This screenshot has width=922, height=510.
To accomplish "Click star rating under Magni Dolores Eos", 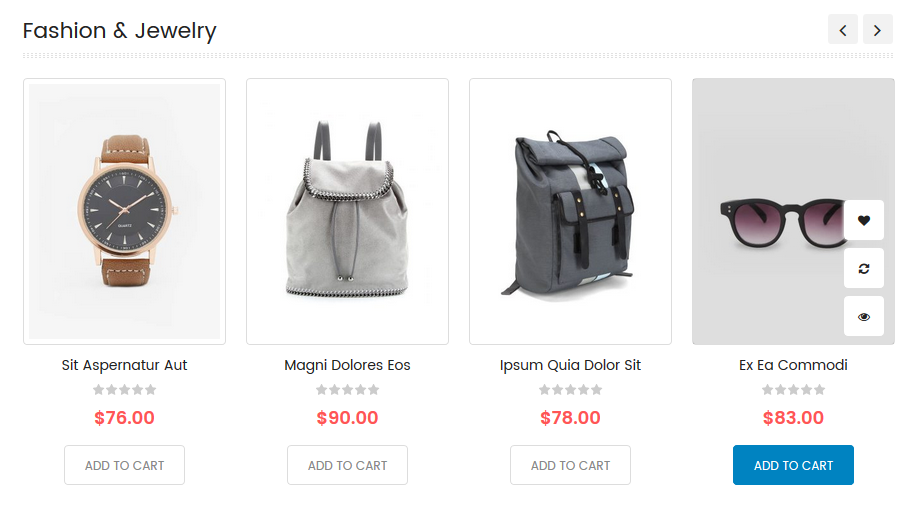I will point(348,389).
